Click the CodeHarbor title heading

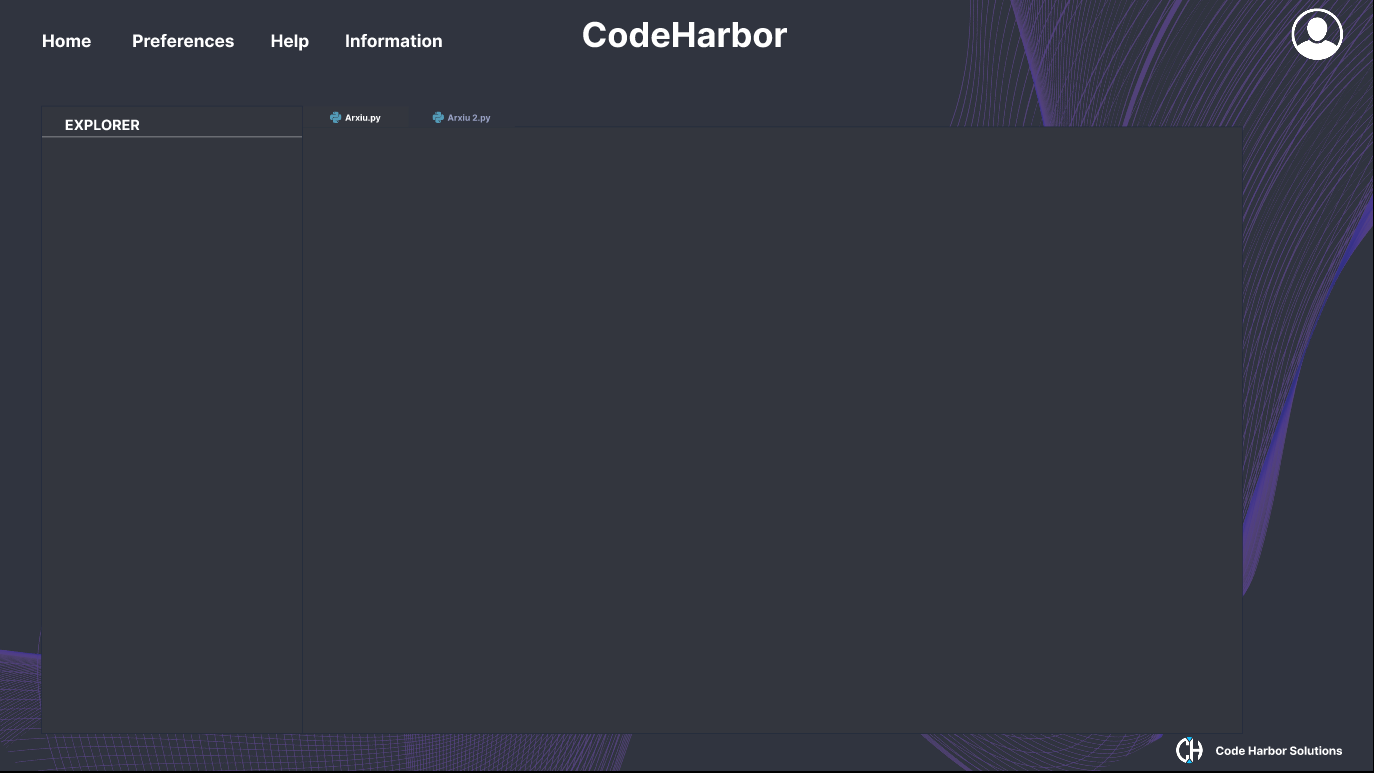click(684, 35)
